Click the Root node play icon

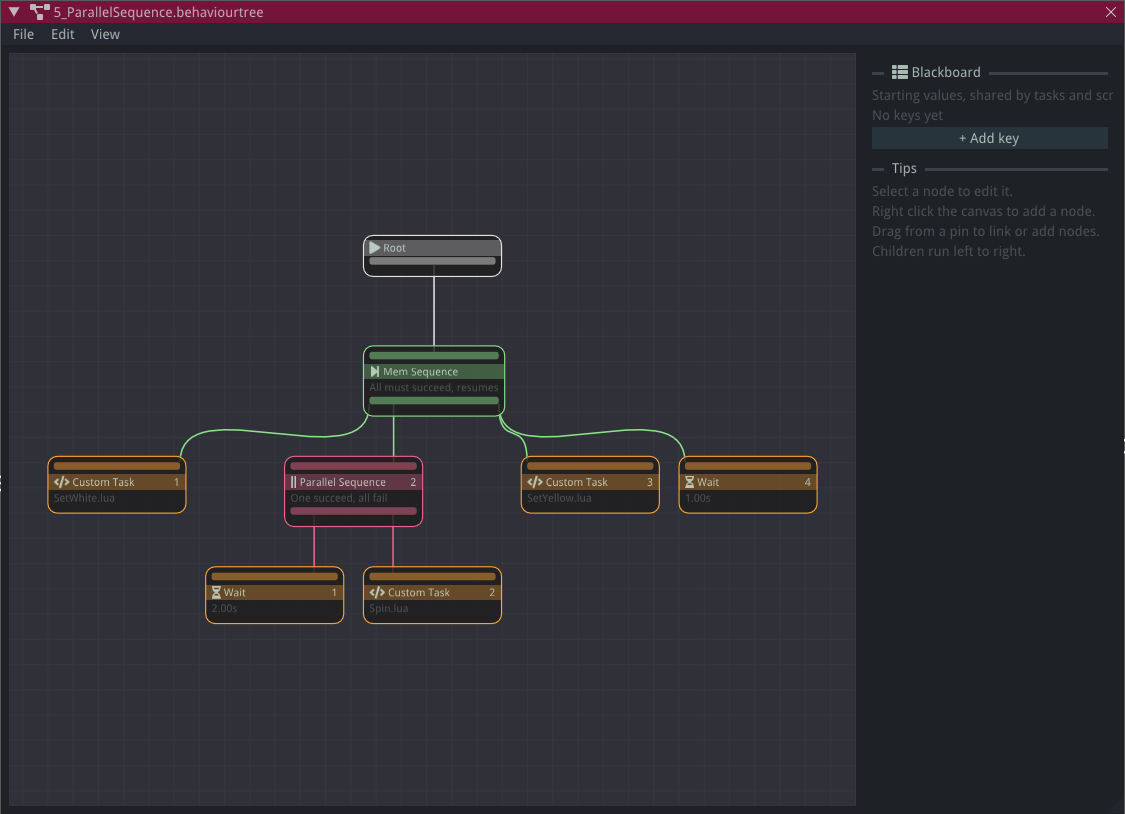coord(375,247)
